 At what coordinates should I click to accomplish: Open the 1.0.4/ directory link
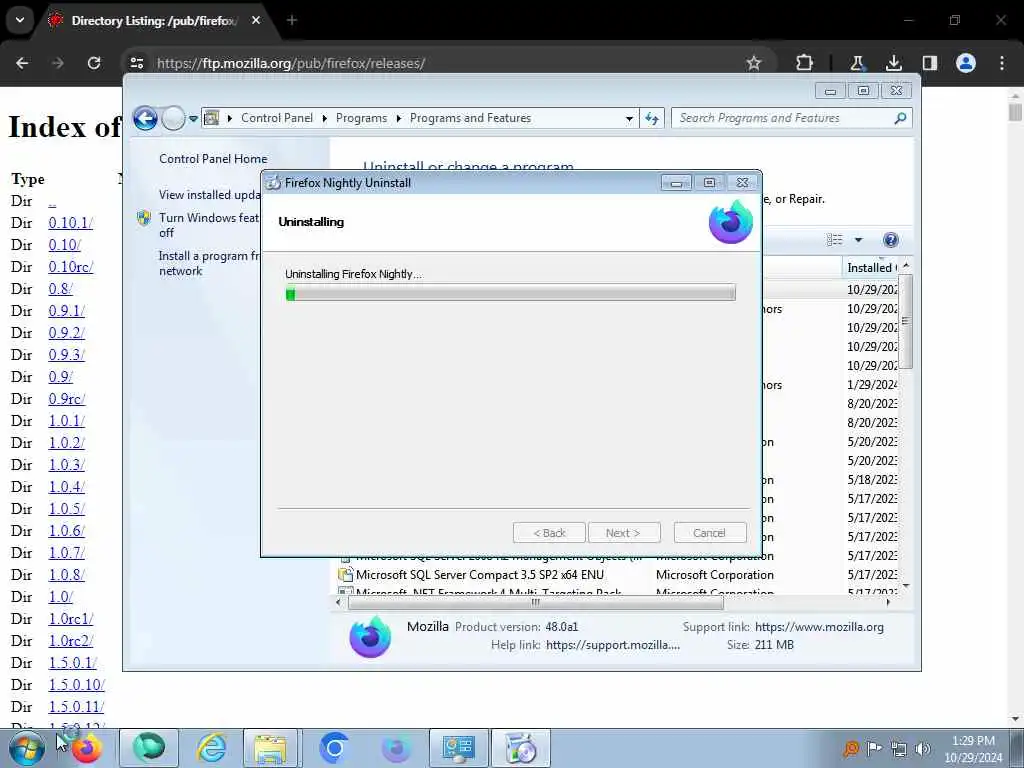pyautogui.click(x=67, y=487)
